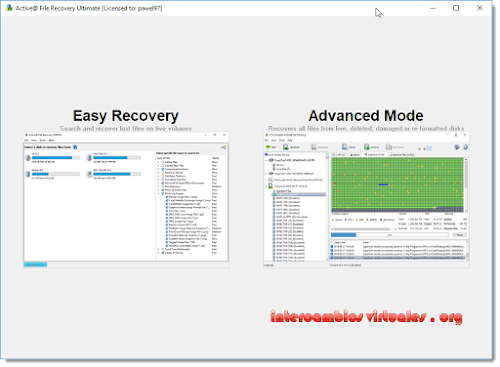This screenshot has height=367, width=500.
Task: Open the Advanced Mode thumbnail
Action: coord(366,200)
